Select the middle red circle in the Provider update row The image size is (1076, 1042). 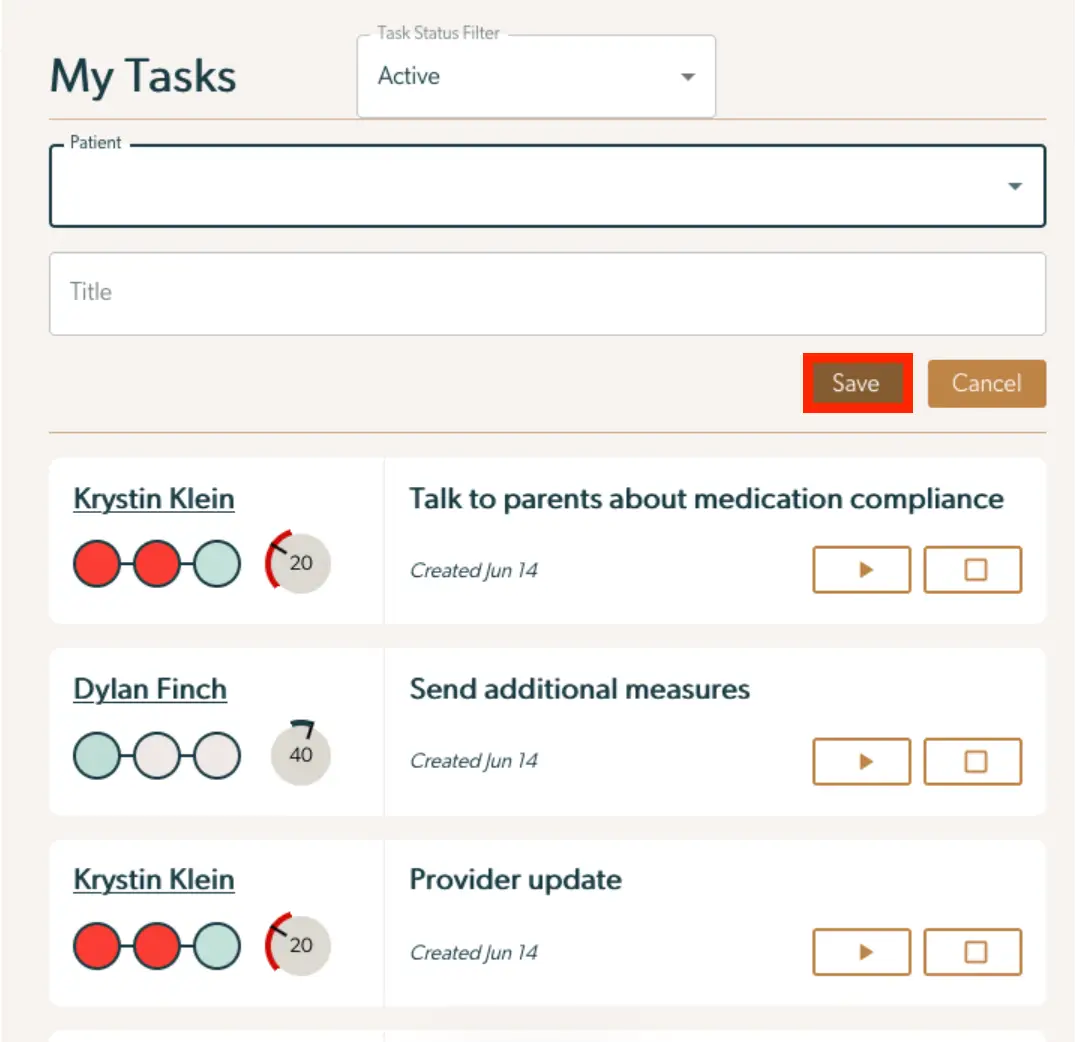156,945
